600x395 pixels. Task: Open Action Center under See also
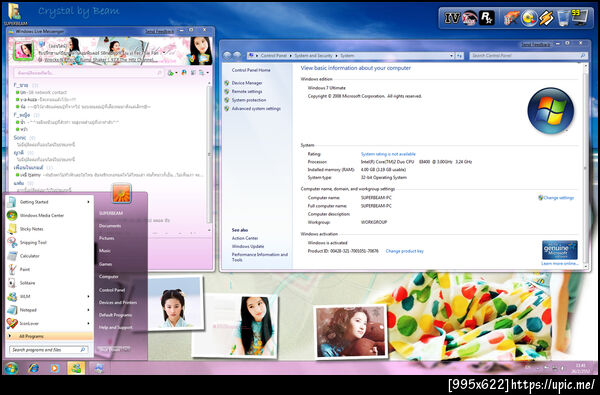tap(245, 238)
